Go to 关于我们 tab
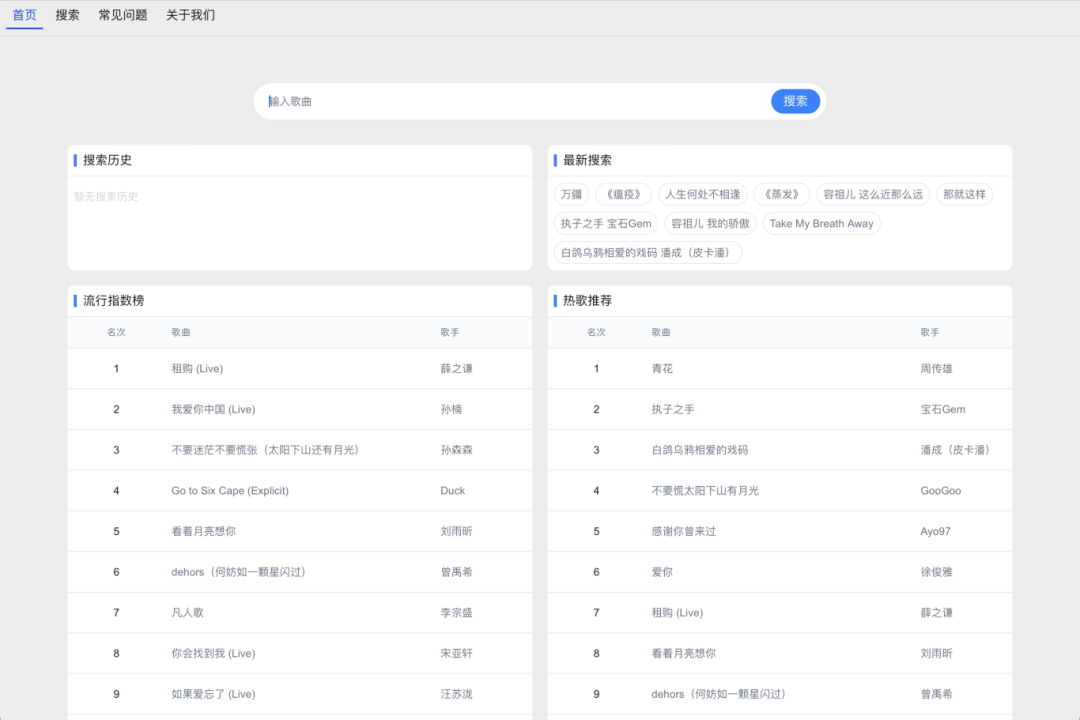The image size is (1080, 720). point(190,15)
